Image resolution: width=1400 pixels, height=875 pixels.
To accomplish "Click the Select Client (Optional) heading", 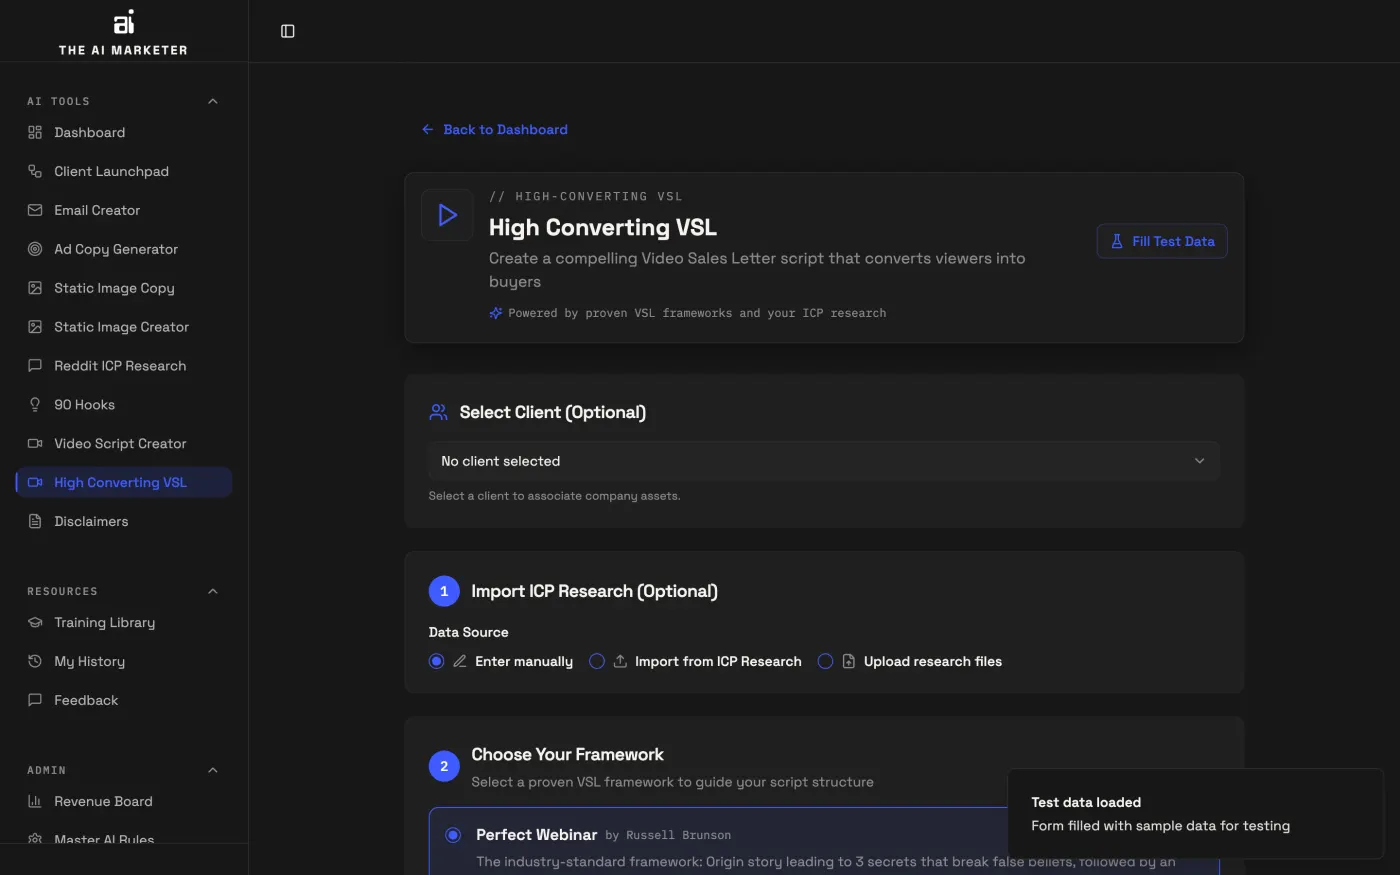I will [552, 412].
